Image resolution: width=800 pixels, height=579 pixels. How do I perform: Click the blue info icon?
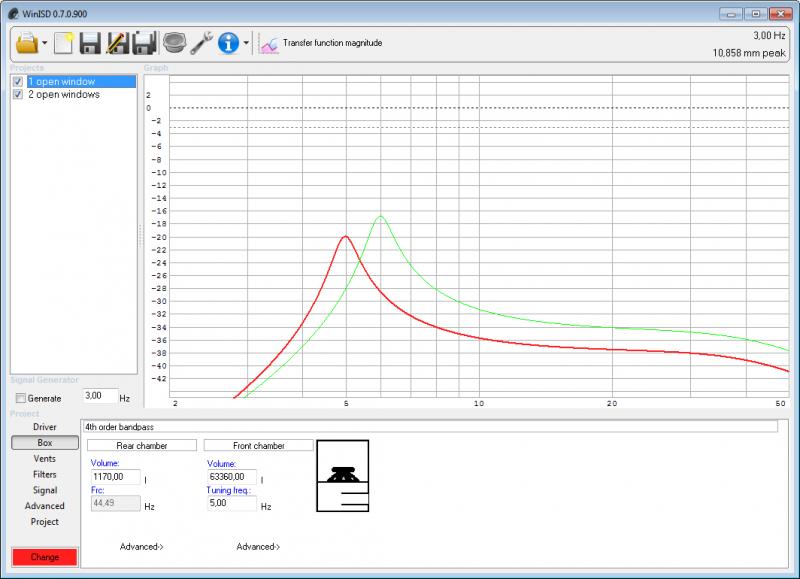[x=228, y=43]
